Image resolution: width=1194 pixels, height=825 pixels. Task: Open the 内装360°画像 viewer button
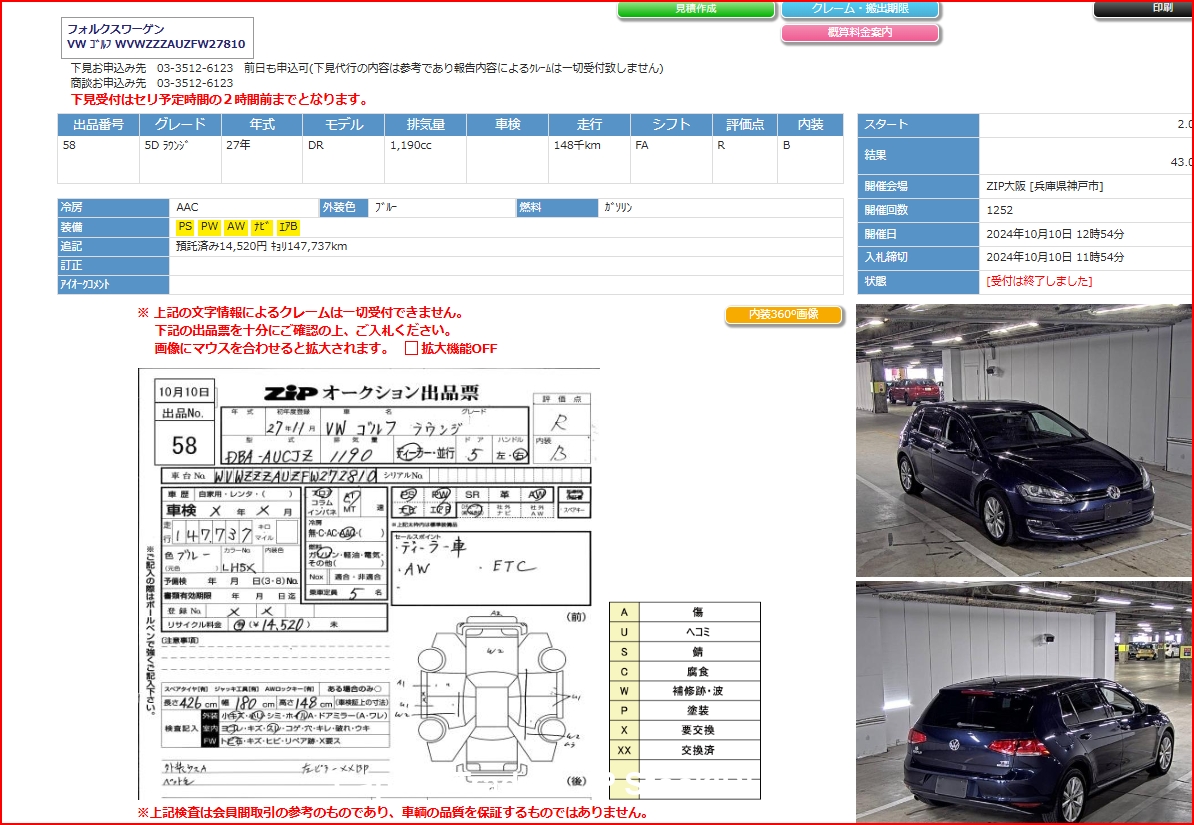784,315
